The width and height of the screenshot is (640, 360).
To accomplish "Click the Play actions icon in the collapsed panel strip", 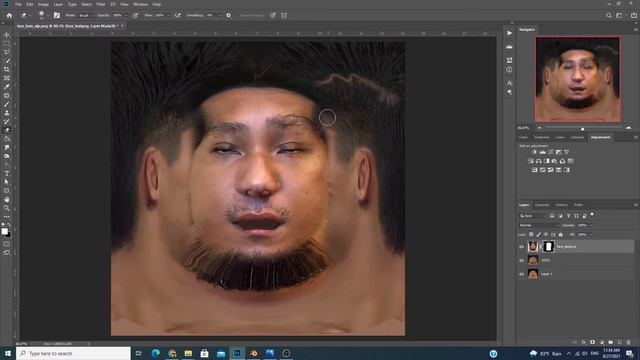I will (509, 33).
